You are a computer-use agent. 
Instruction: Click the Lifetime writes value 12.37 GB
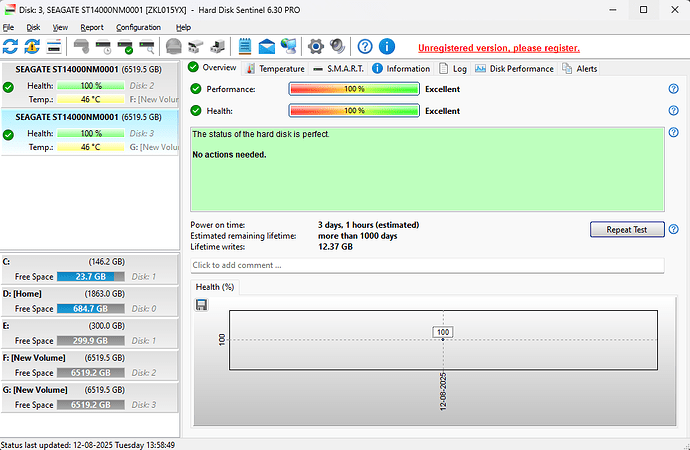(335, 247)
